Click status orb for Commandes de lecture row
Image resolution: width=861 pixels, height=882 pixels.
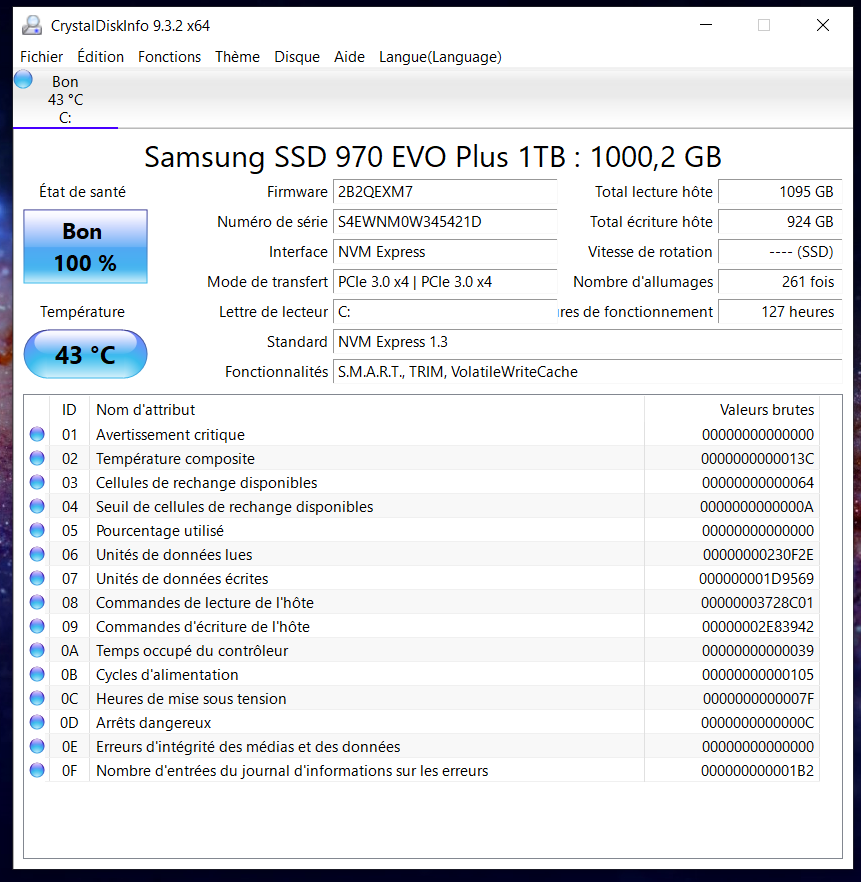[x=37, y=602]
